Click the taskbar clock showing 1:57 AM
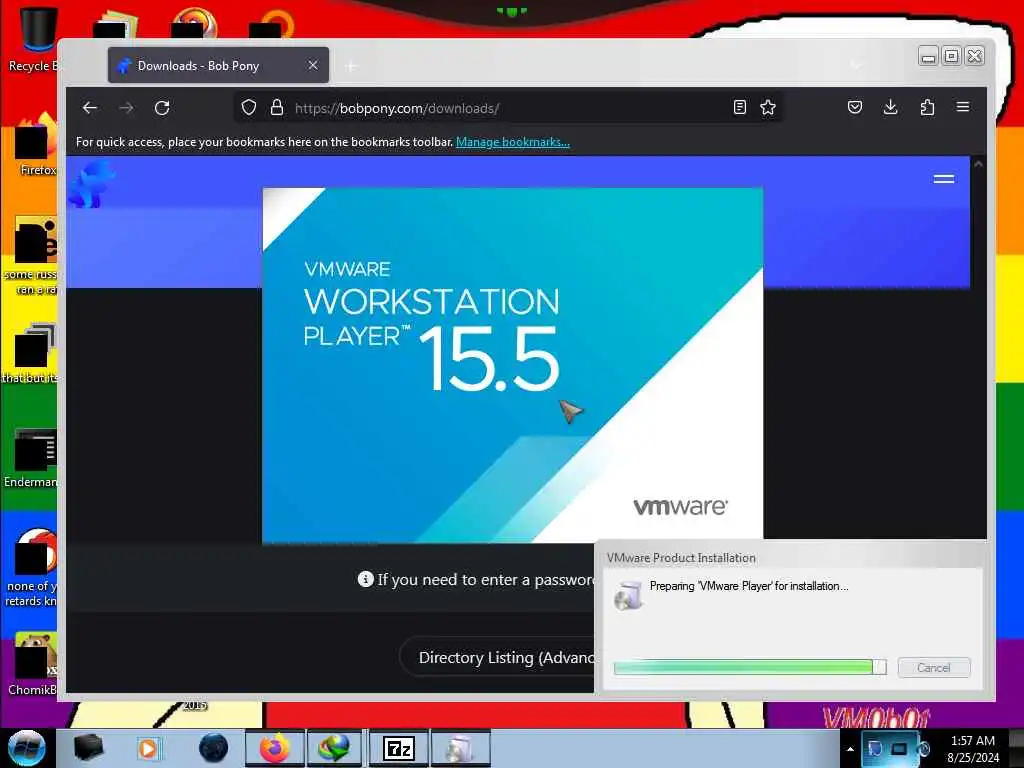Viewport: 1024px width, 768px height. click(x=973, y=749)
